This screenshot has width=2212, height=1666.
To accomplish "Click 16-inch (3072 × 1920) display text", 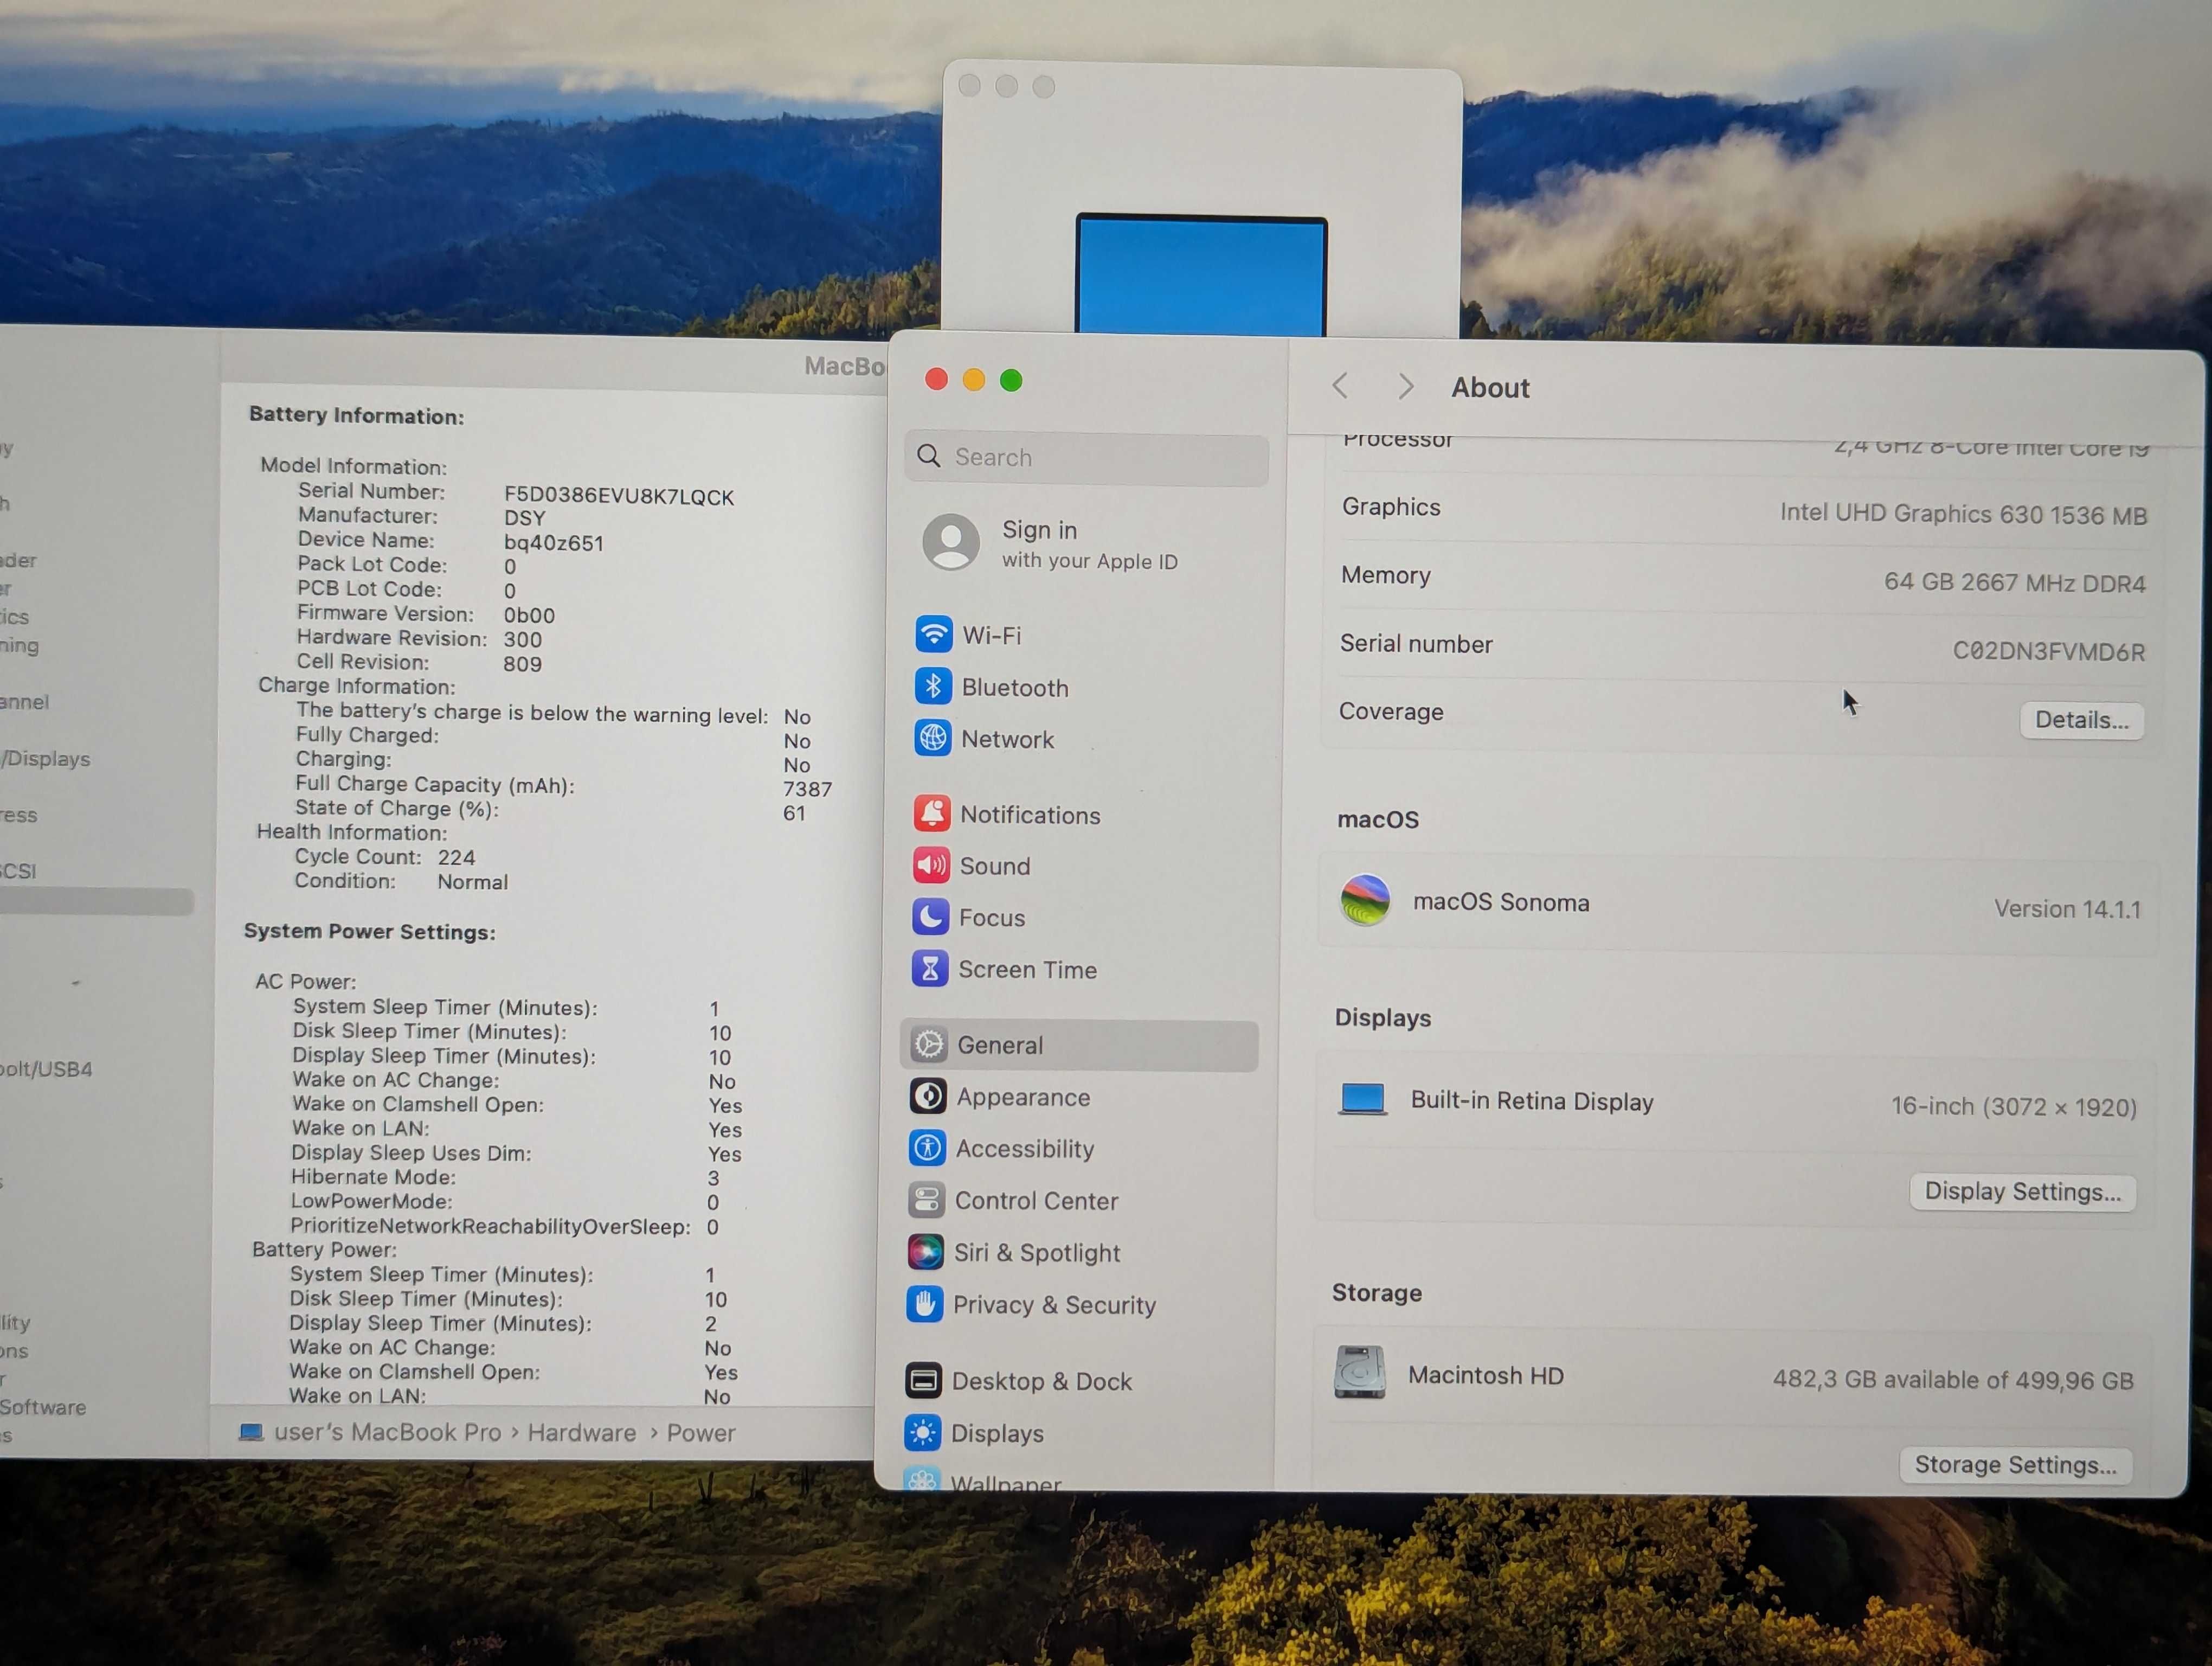I will click(x=2013, y=1106).
